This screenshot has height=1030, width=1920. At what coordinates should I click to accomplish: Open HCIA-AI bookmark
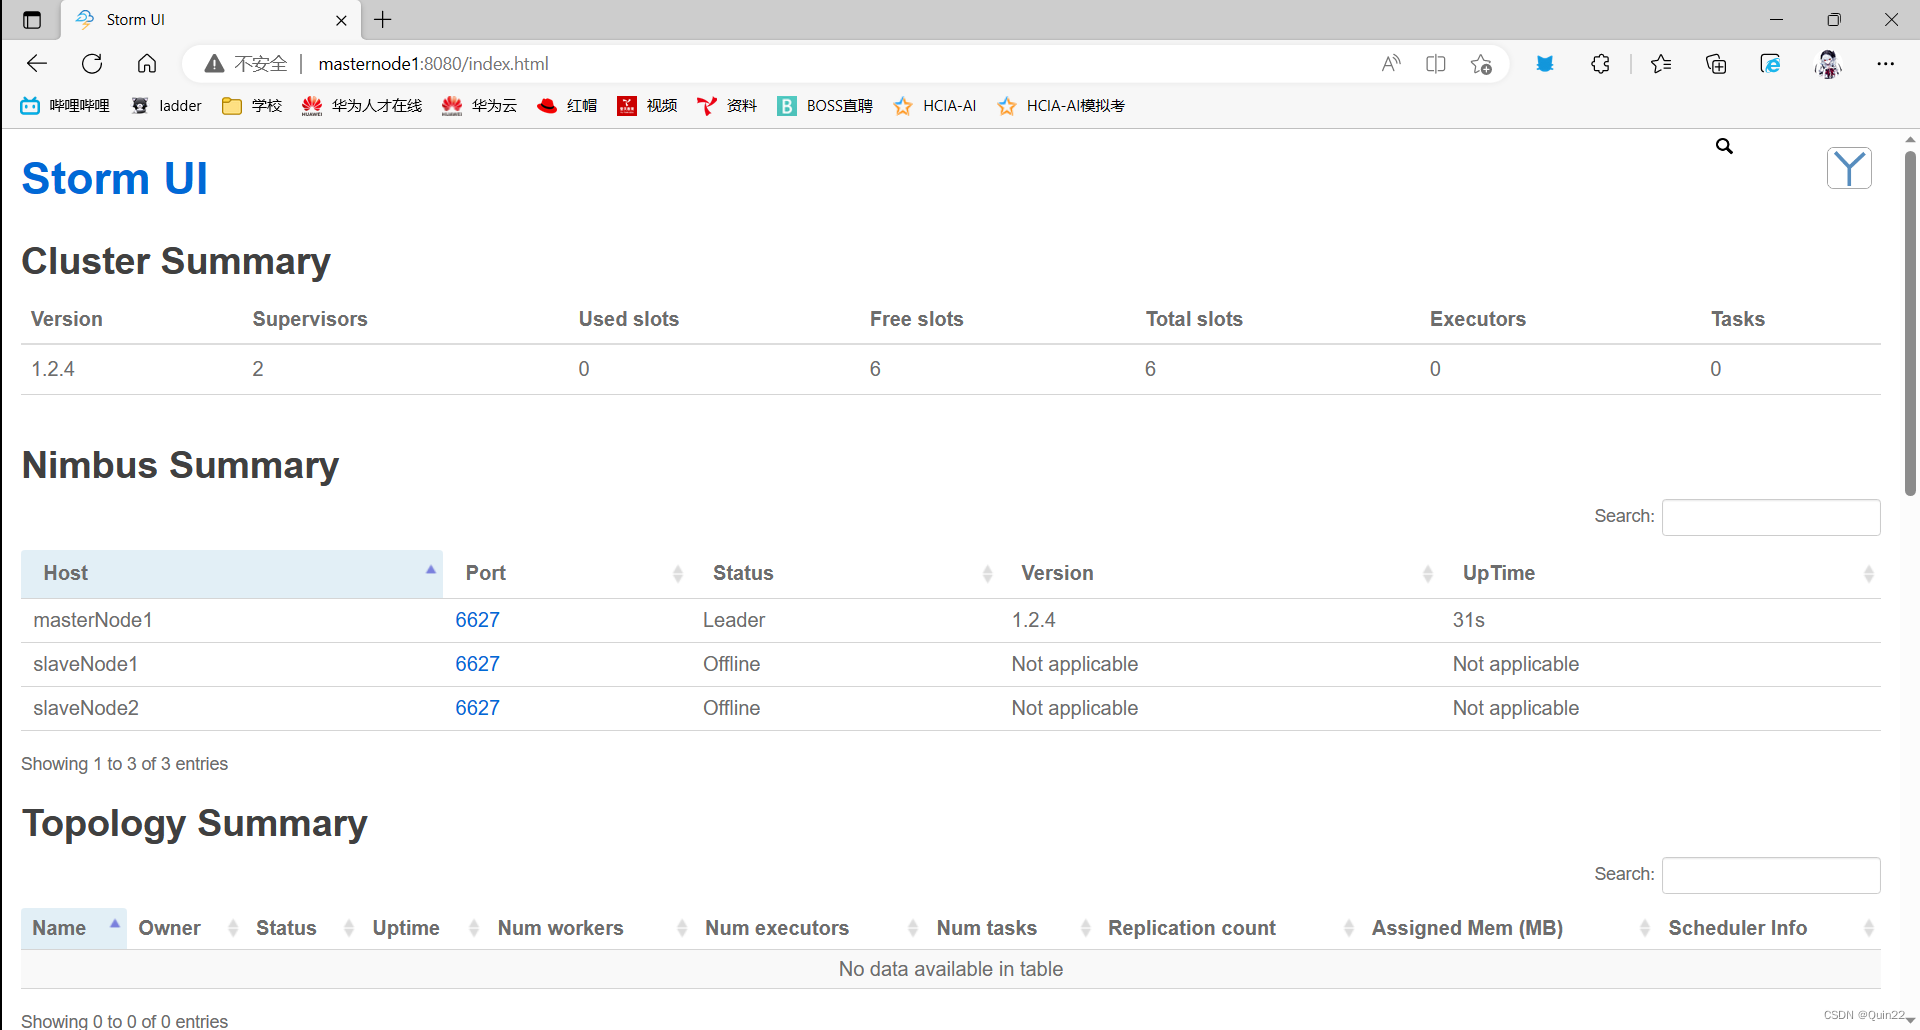(x=935, y=106)
